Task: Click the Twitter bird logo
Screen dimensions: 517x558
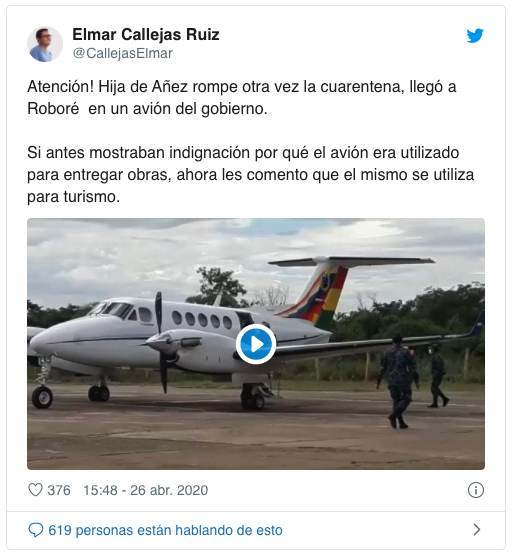Action: point(475,35)
